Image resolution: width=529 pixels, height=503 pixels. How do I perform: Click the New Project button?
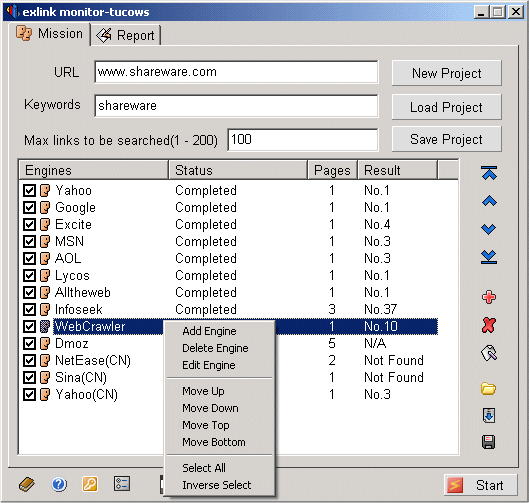(x=447, y=73)
